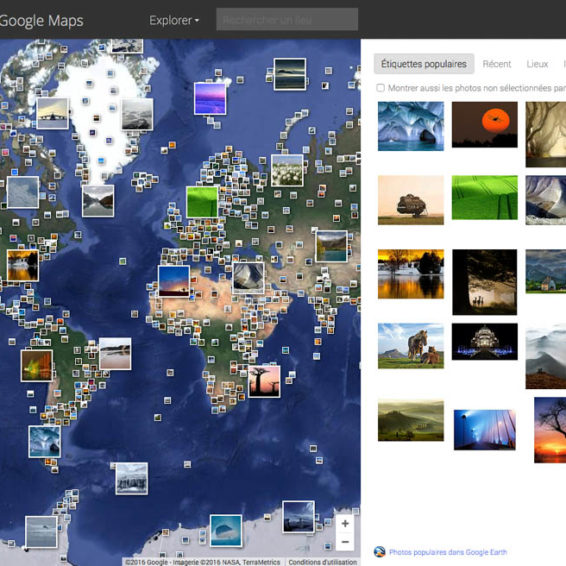Click the Rechercher un lieu search field
Image resolution: width=566 pixels, height=566 pixels.
point(287,19)
